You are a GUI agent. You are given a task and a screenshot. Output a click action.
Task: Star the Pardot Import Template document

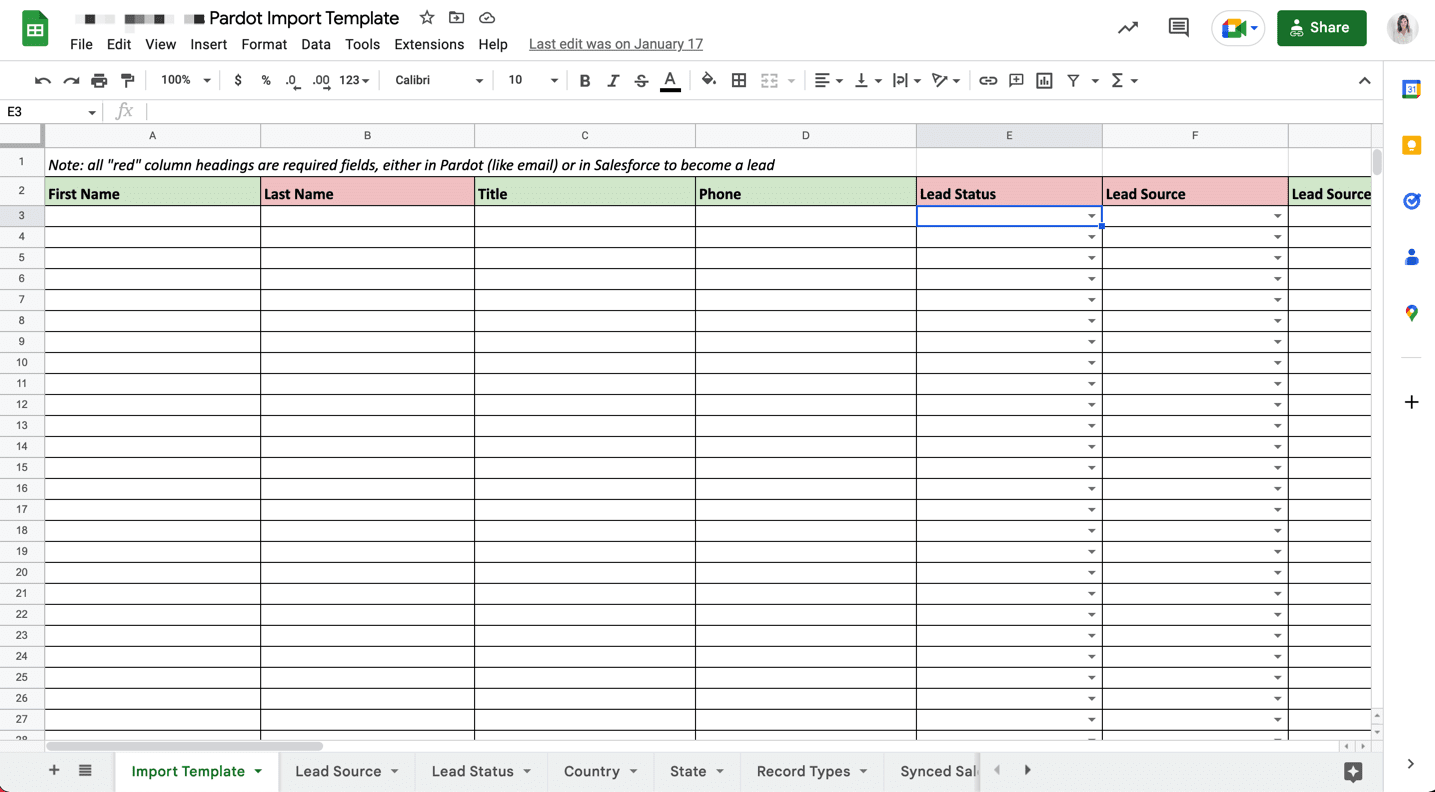tap(427, 18)
